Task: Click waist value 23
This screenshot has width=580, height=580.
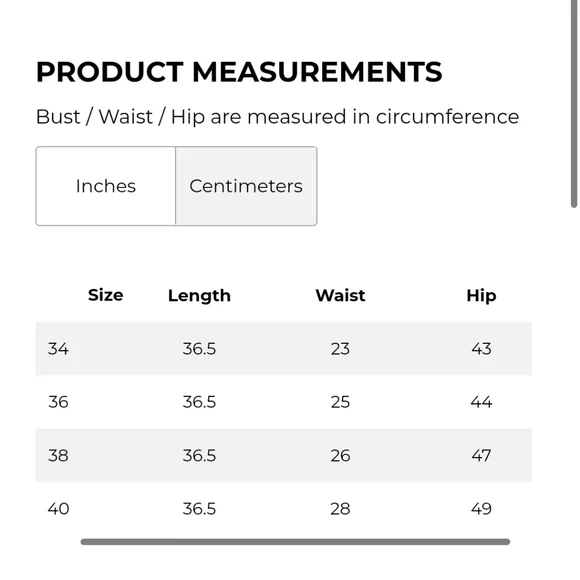Action: (340, 349)
